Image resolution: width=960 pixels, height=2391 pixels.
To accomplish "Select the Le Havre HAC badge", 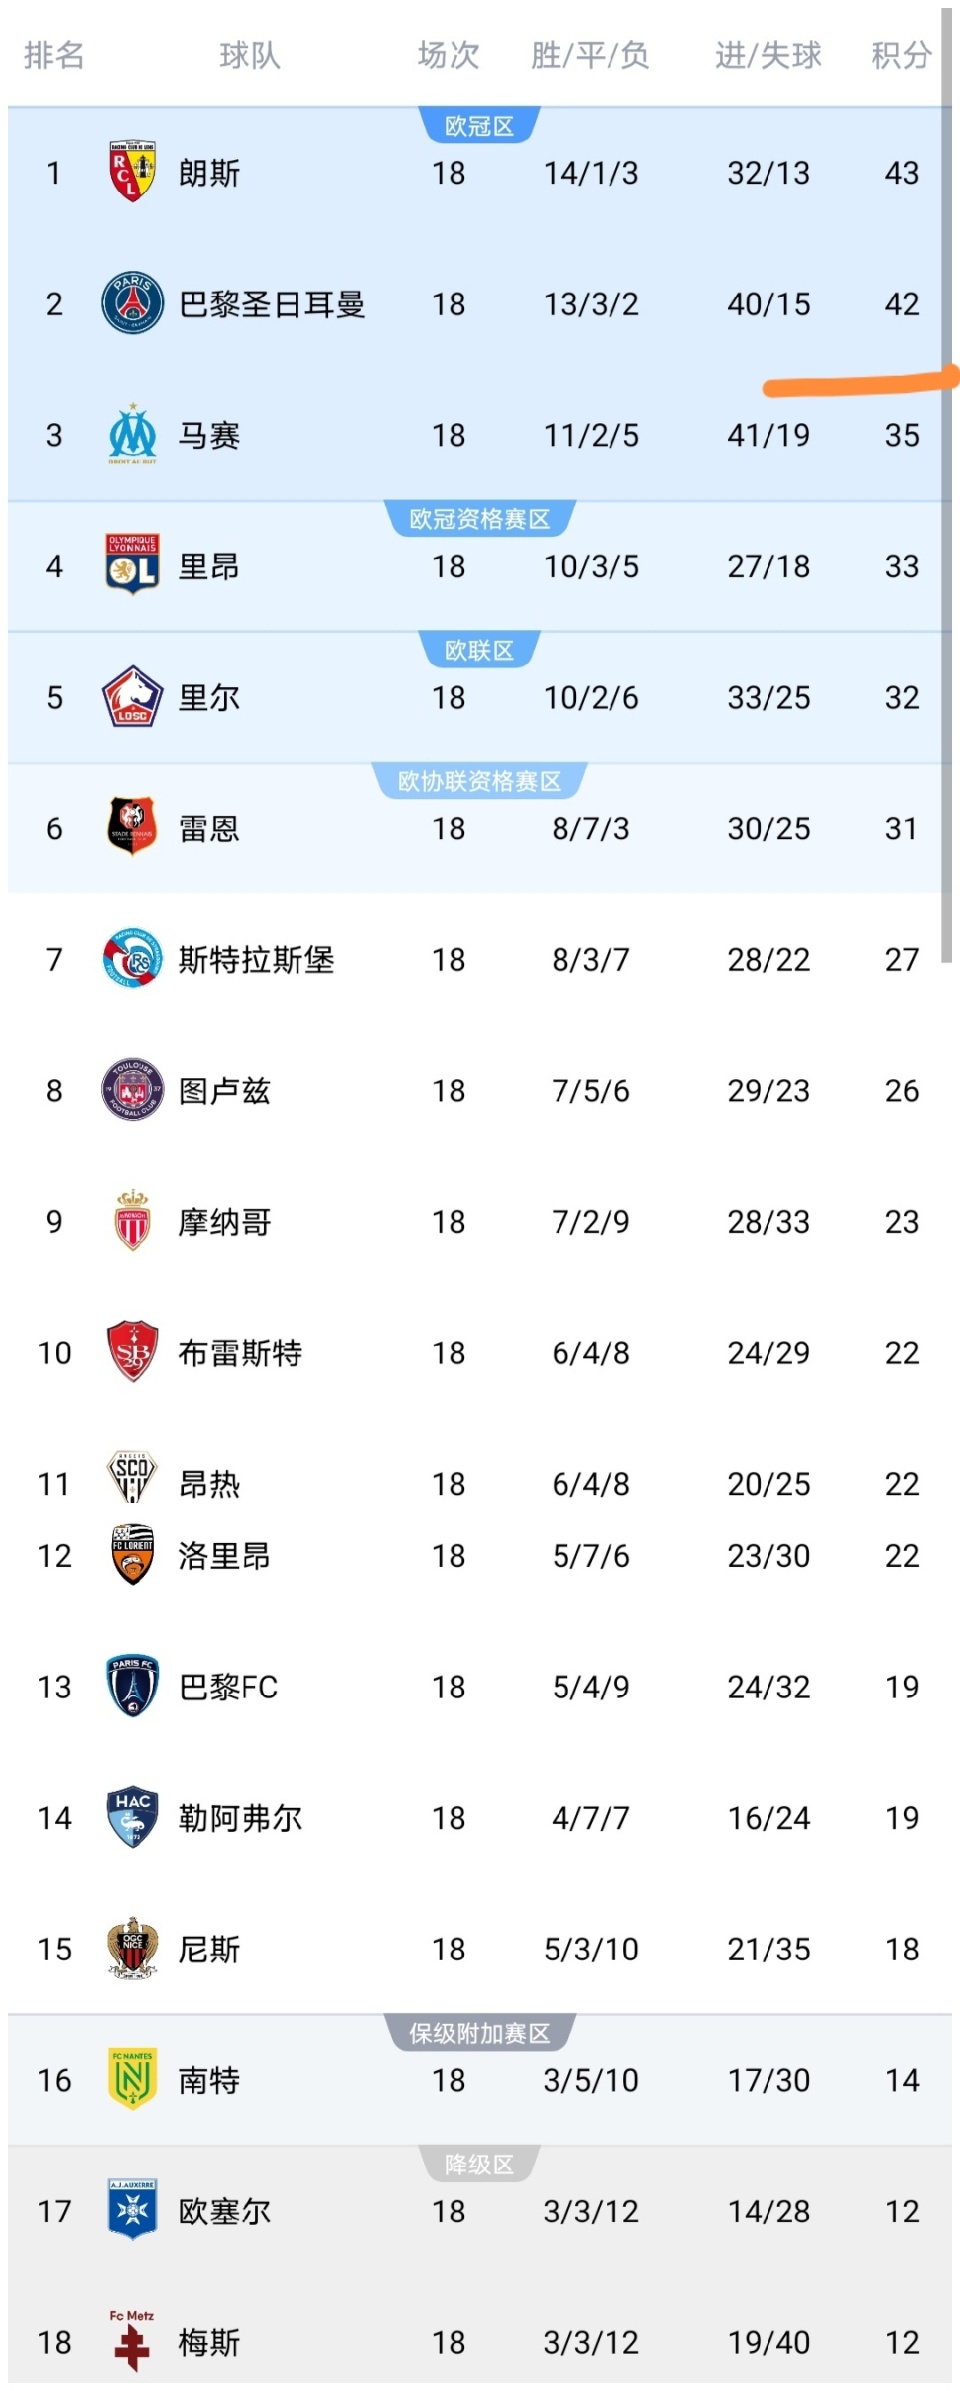I will (132, 1817).
